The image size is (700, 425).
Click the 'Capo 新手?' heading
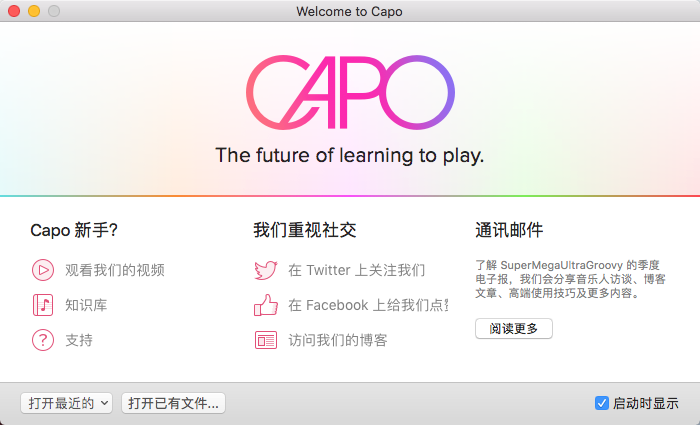pos(74,230)
